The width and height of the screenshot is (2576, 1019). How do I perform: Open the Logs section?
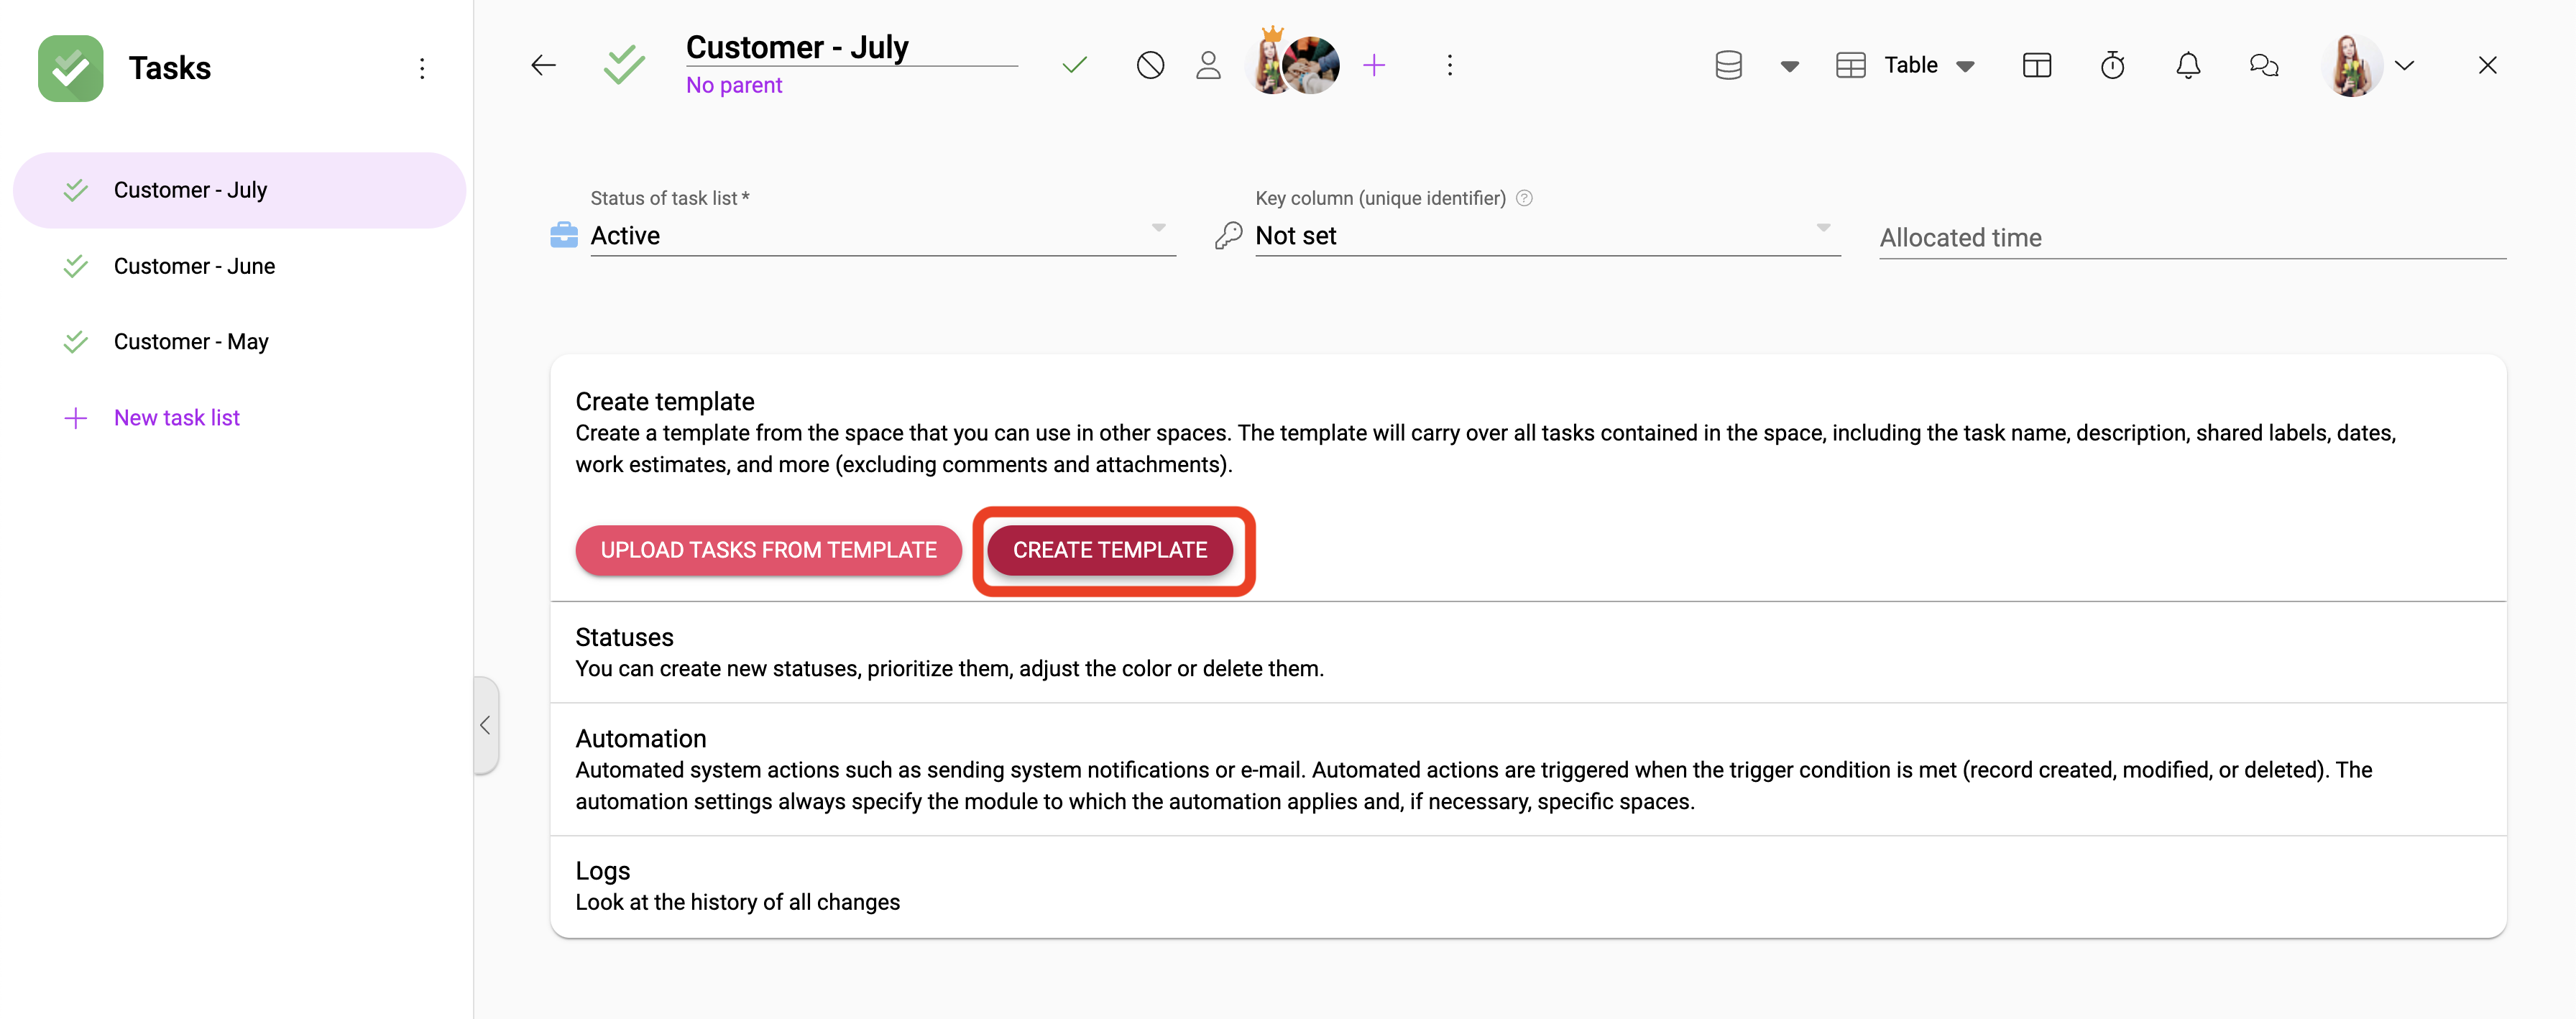pos(1527,886)
